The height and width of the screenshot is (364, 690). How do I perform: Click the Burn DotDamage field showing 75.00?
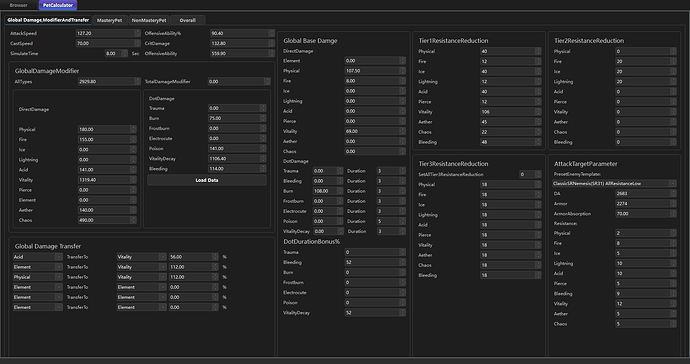click(x=237, y=118)
